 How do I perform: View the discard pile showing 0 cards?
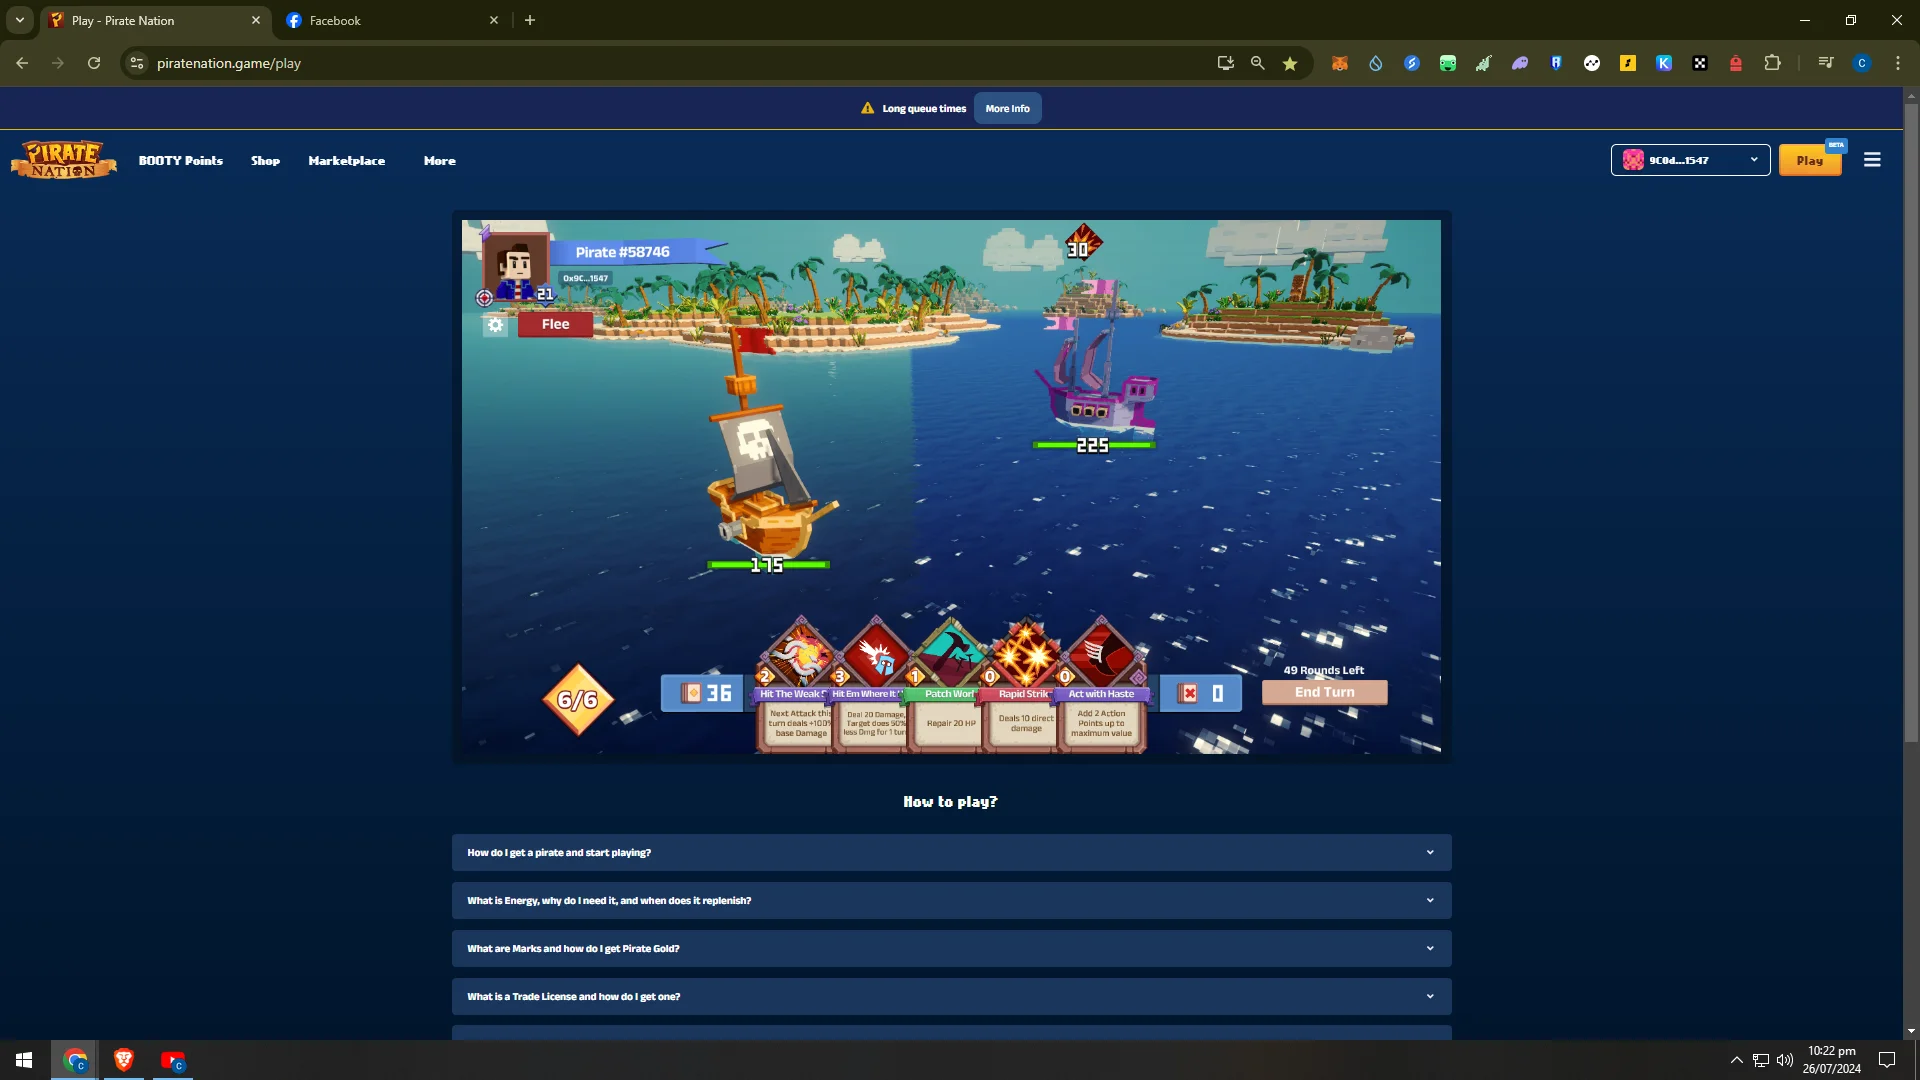click(1201, 693)
